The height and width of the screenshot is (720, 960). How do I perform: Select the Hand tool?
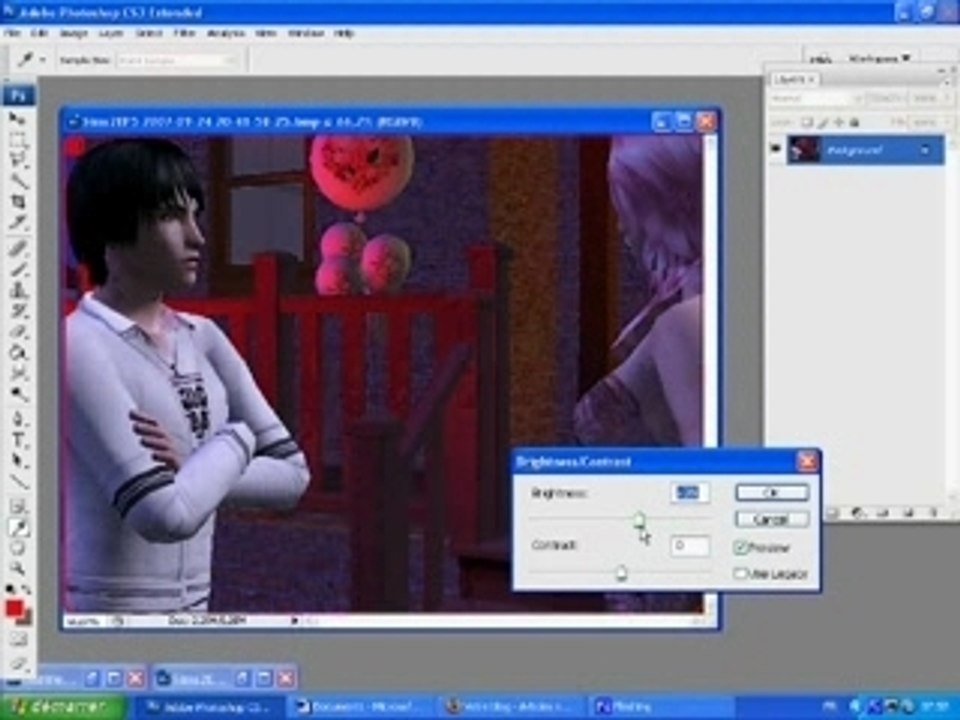click(x=18, y=548)
